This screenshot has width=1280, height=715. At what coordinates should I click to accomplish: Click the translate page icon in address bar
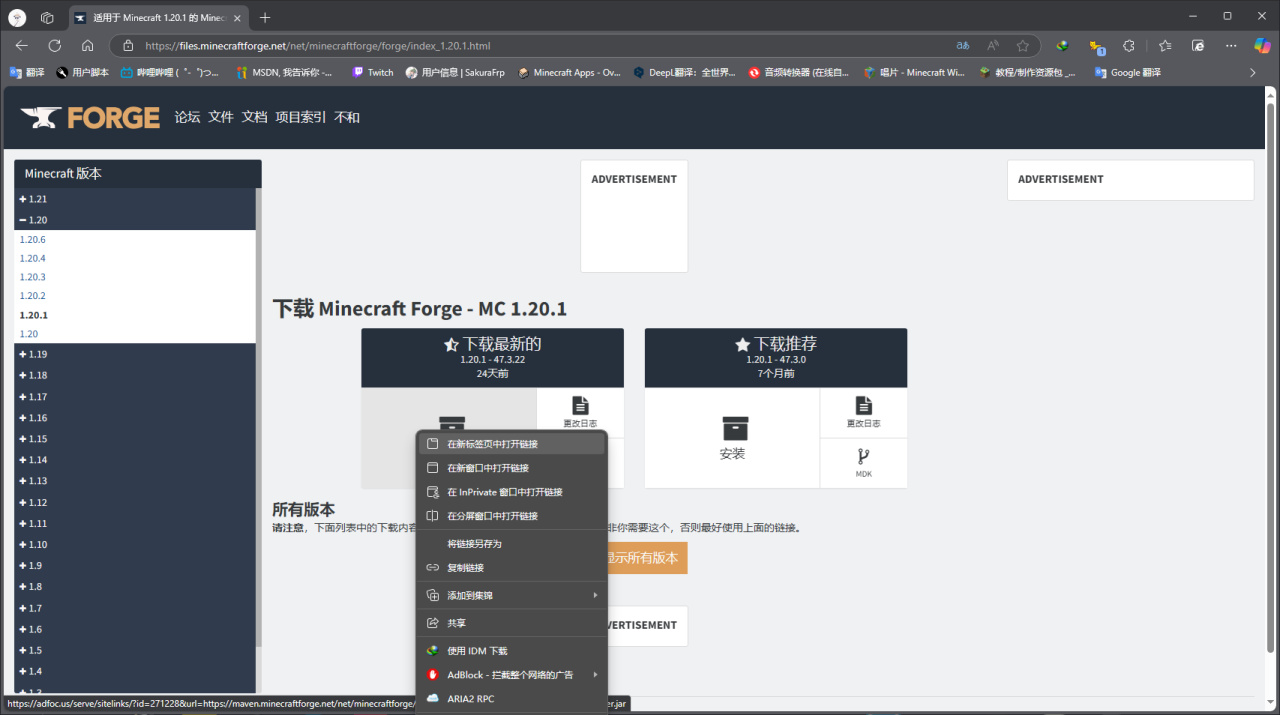pos(963,46)
